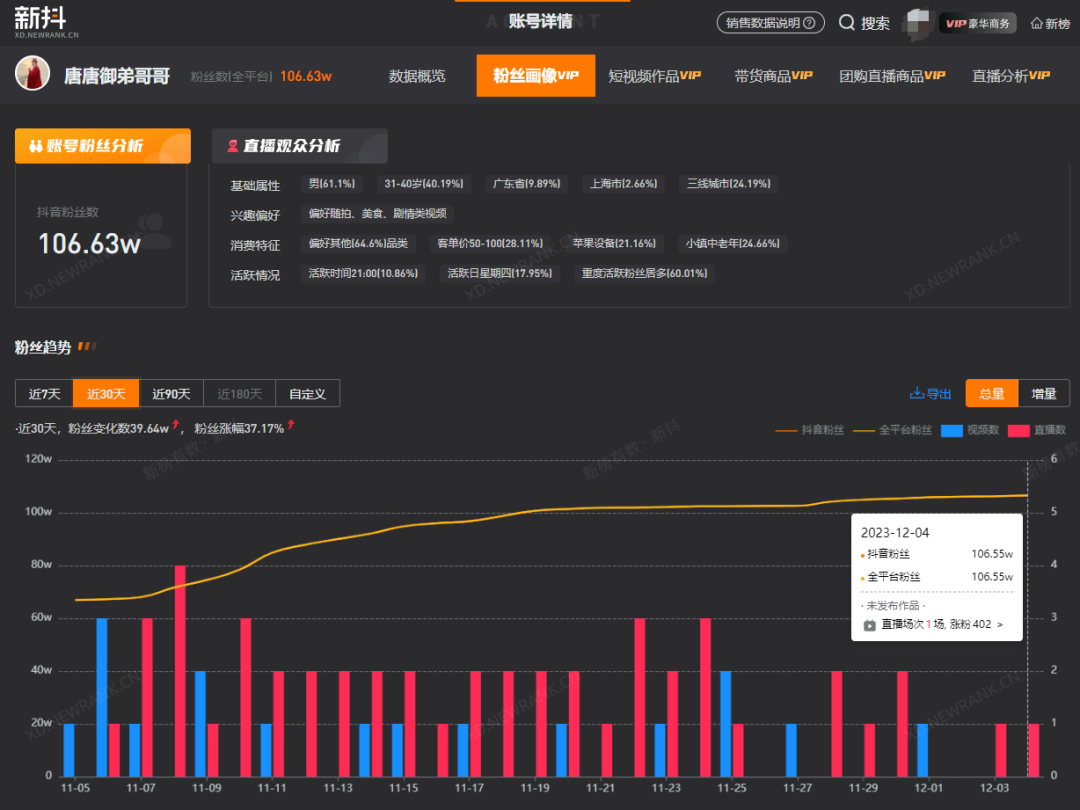The height and width of the screenshot is (810, 1080).
Task: Click the 新榜 home icon
Action: (x=1037, y=23)
